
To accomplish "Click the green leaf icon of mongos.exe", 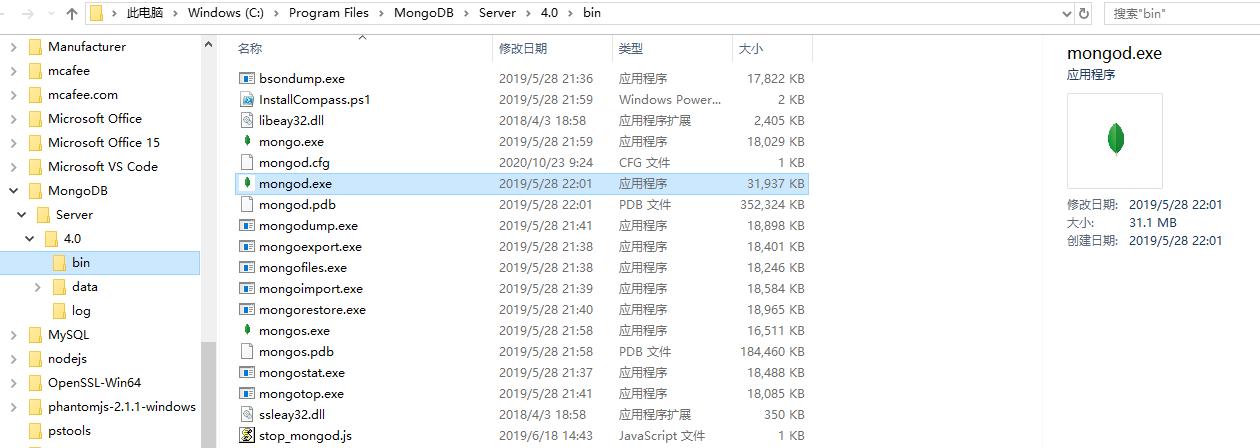I will [248, 330].
